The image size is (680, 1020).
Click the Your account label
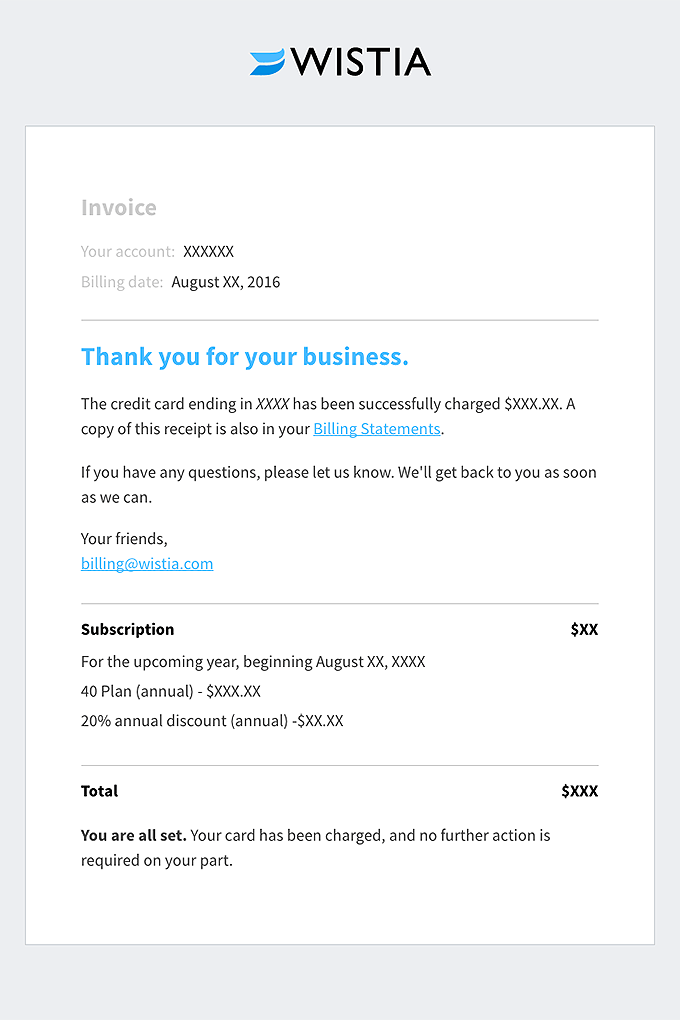pos(128,252)
